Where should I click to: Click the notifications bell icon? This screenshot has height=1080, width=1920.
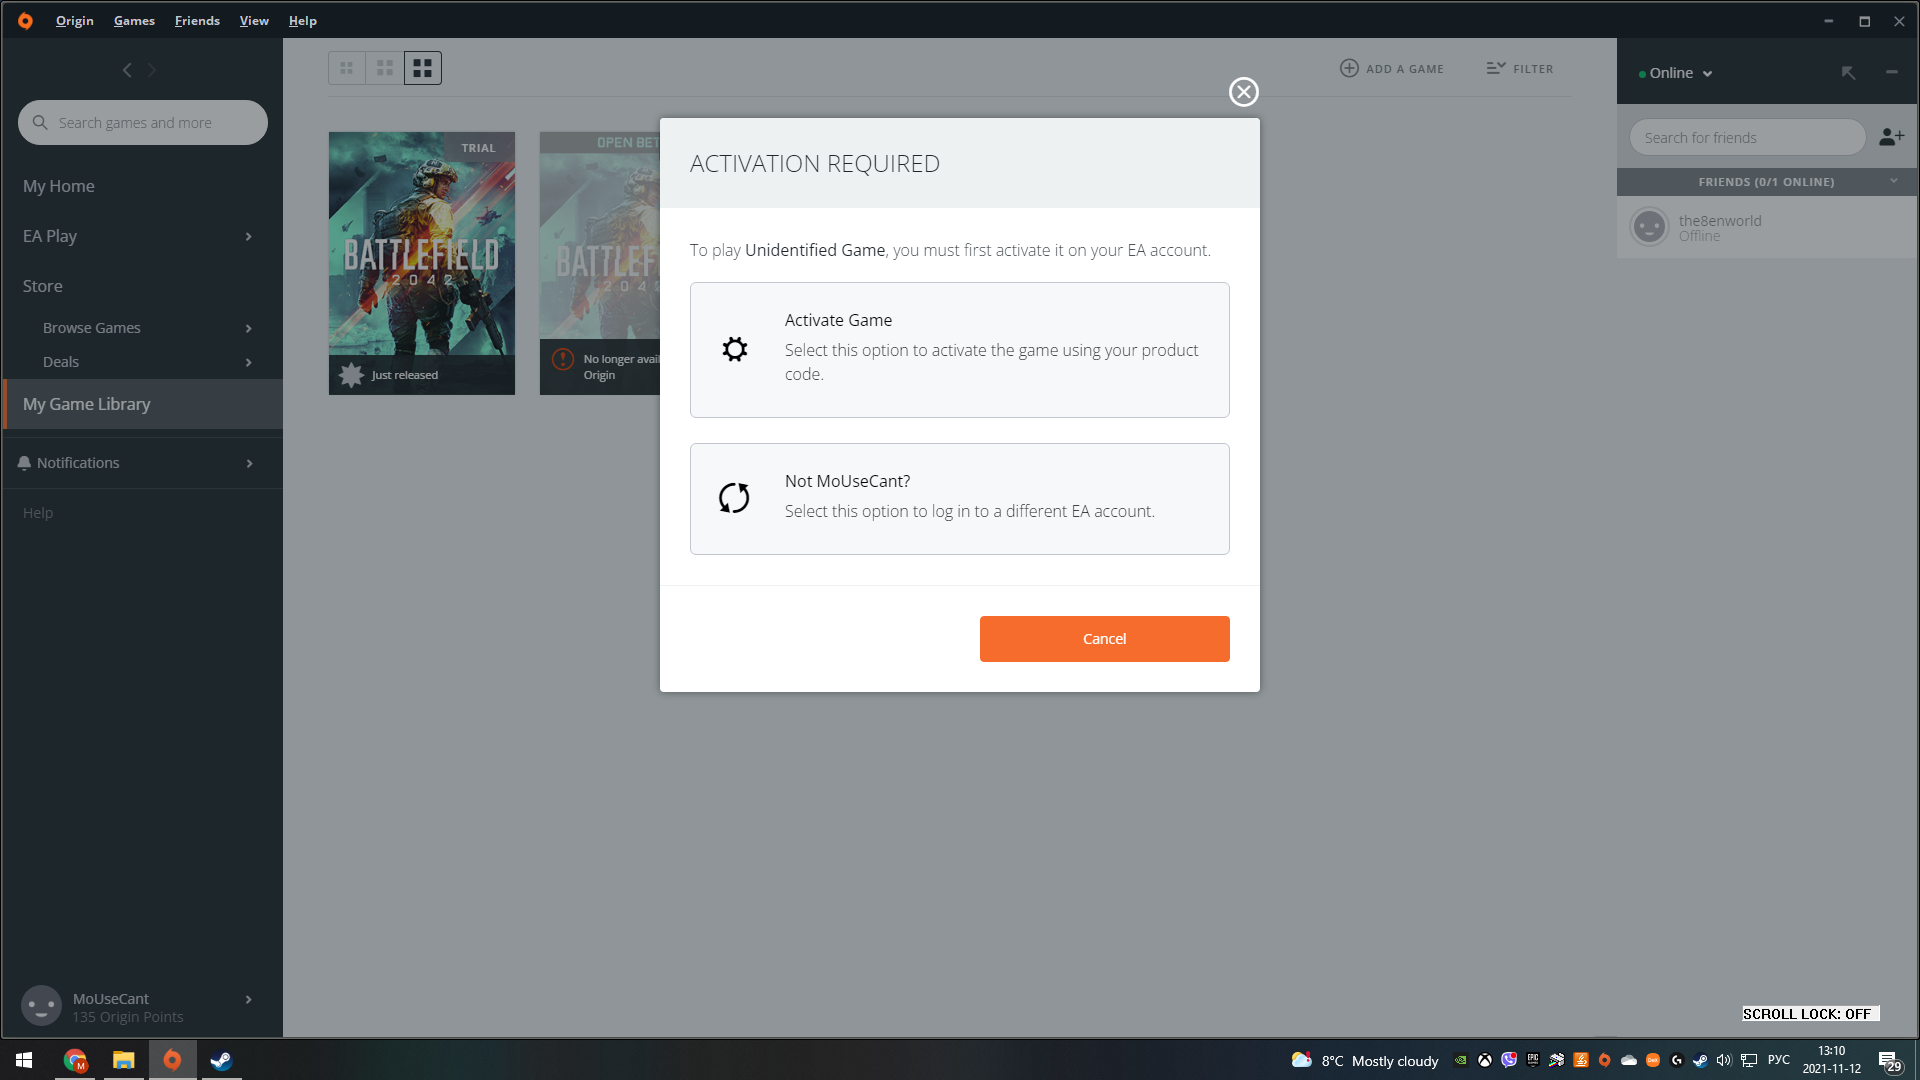[x=24, y=463]
